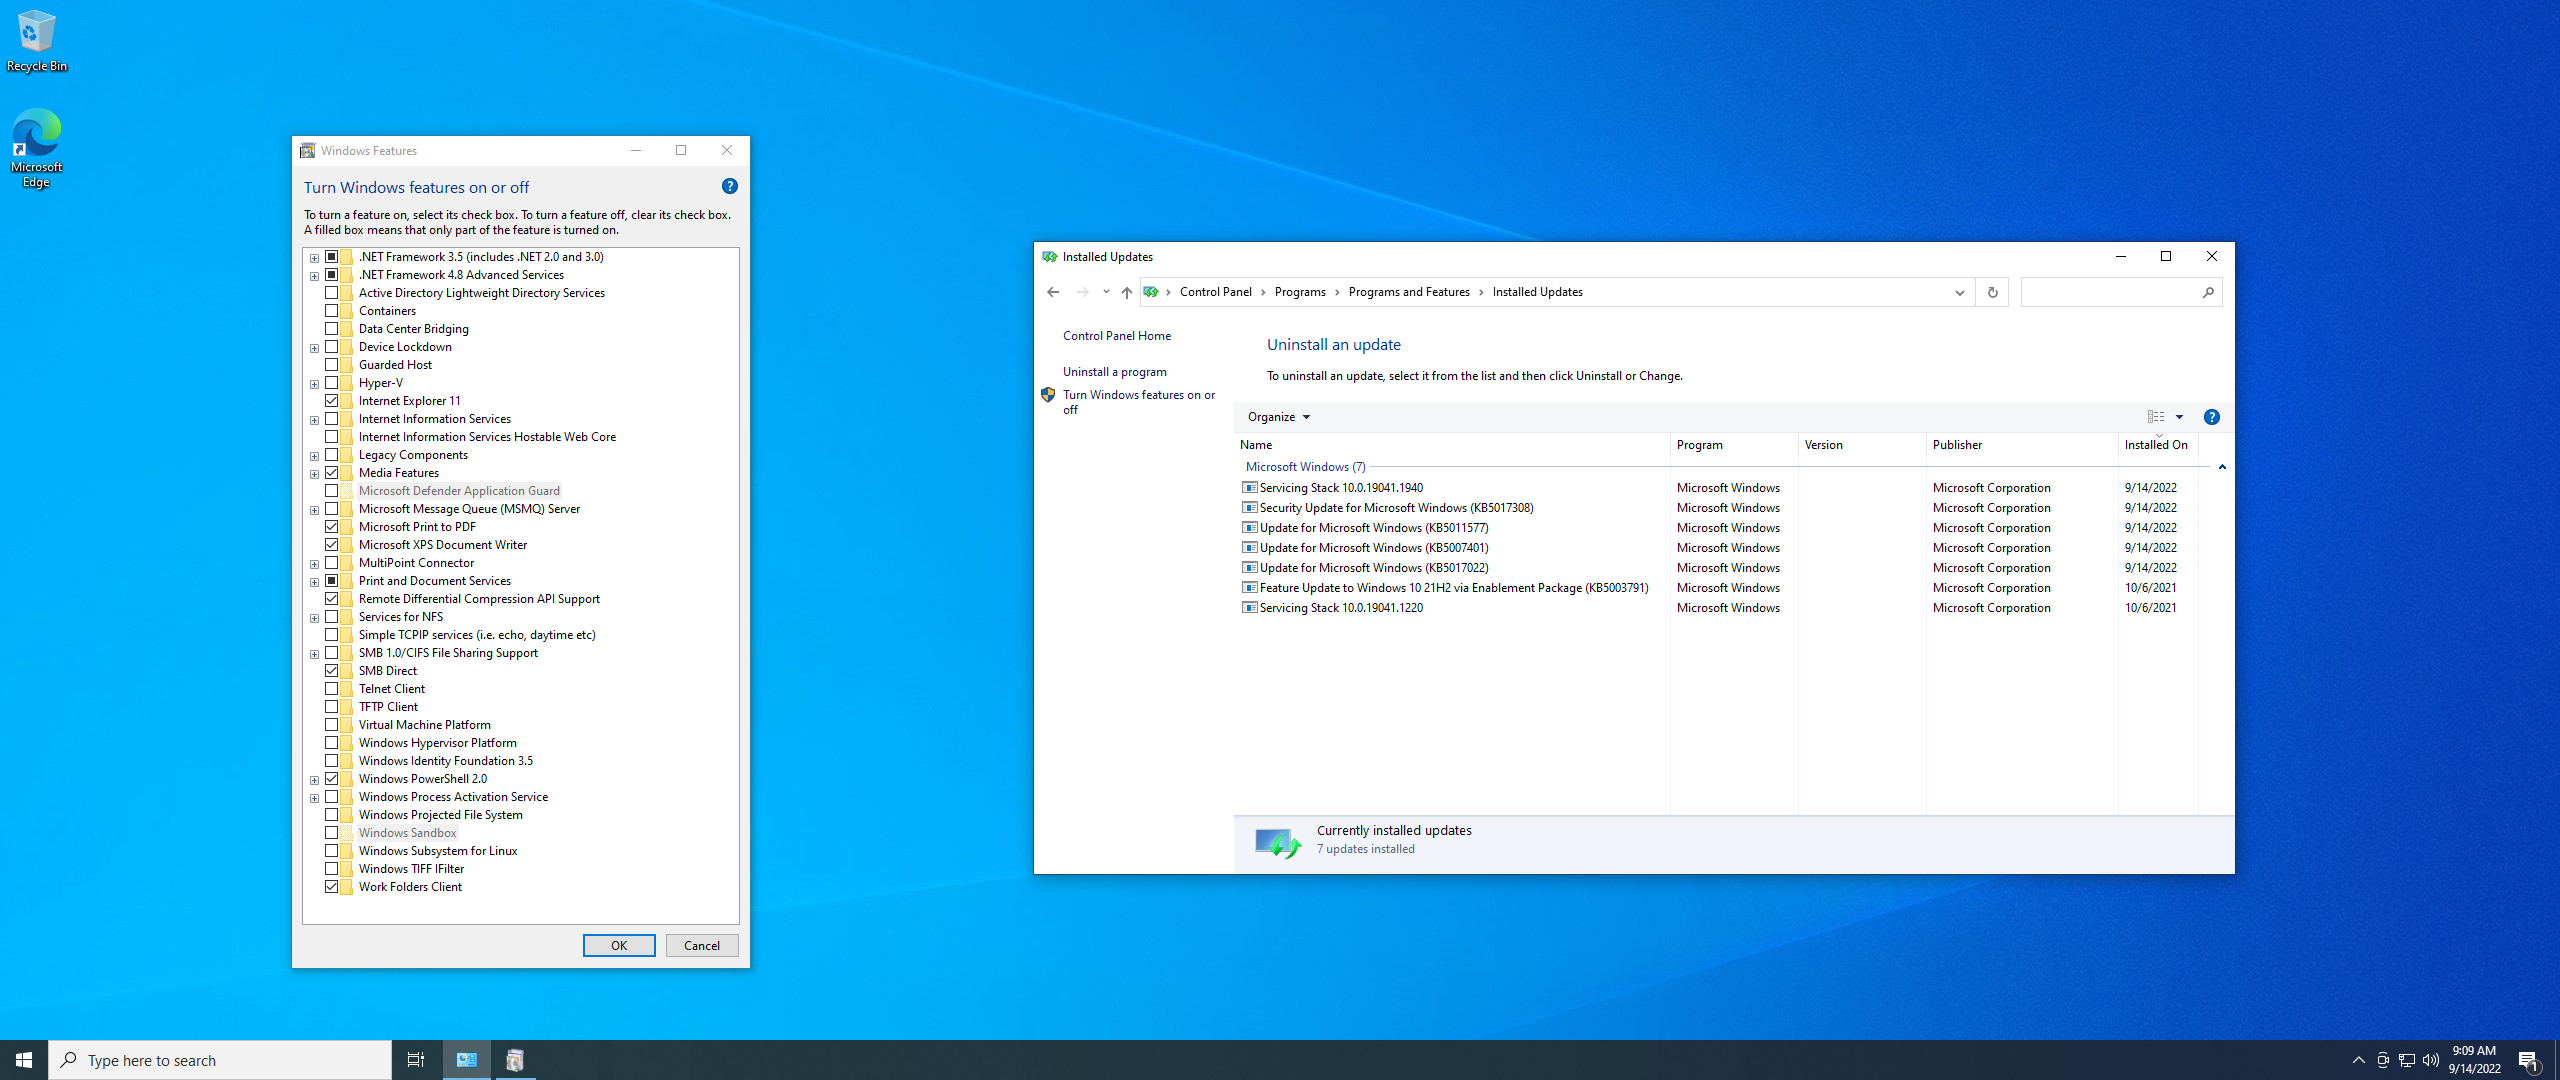Open the Microsoft Edge desktop shortcut

[37, 148]
